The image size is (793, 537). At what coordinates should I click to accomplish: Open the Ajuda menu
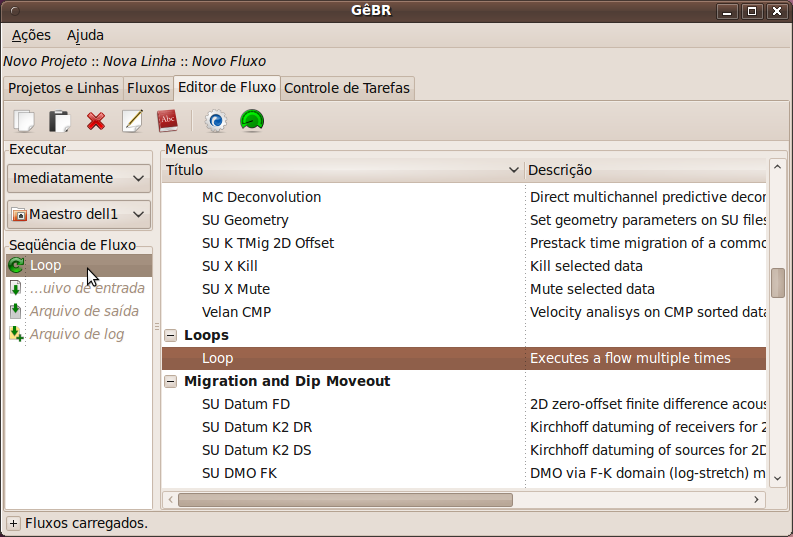[x=85, y=35]
